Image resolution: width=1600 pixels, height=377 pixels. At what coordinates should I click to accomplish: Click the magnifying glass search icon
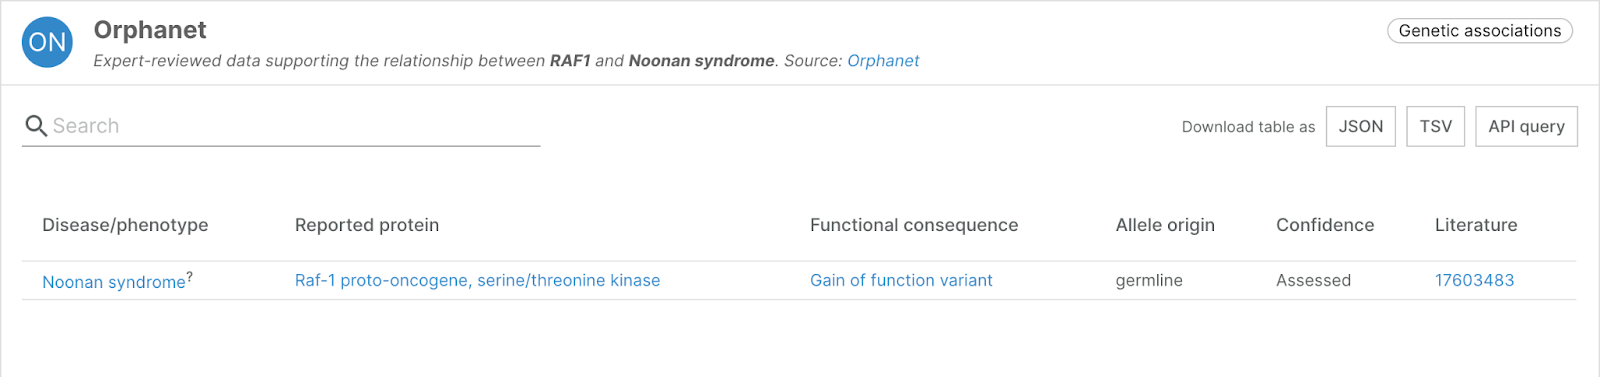(x=36, y=126)
